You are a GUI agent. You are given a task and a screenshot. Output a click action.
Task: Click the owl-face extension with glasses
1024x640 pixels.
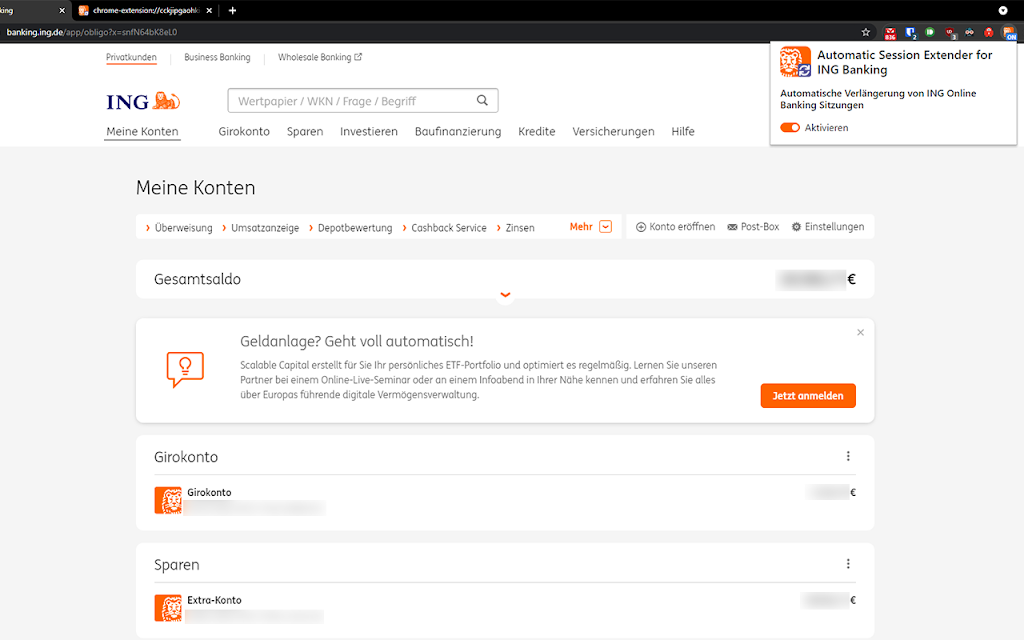tap(970, 32)
